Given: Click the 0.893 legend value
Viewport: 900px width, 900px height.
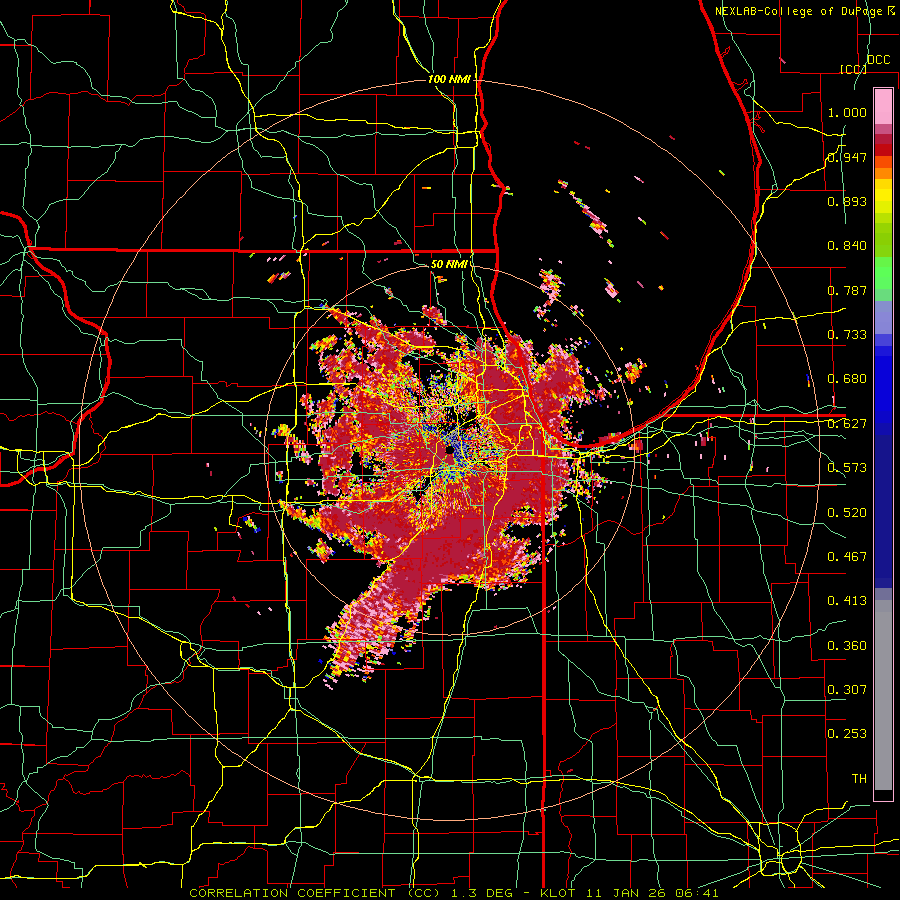Looking at the screenshot, I should point(847,201).
